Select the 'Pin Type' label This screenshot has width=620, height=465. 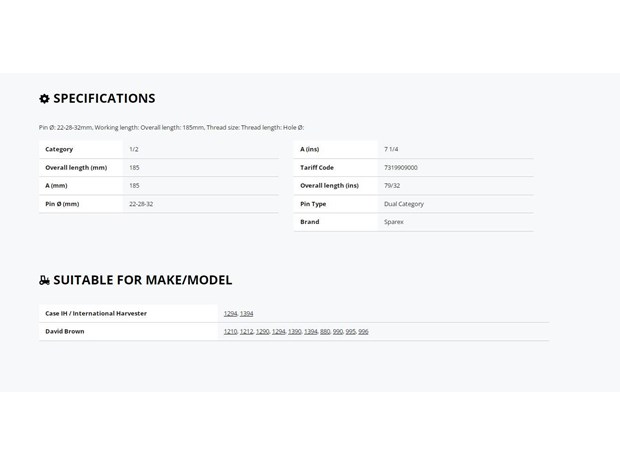tap(313, 204)
